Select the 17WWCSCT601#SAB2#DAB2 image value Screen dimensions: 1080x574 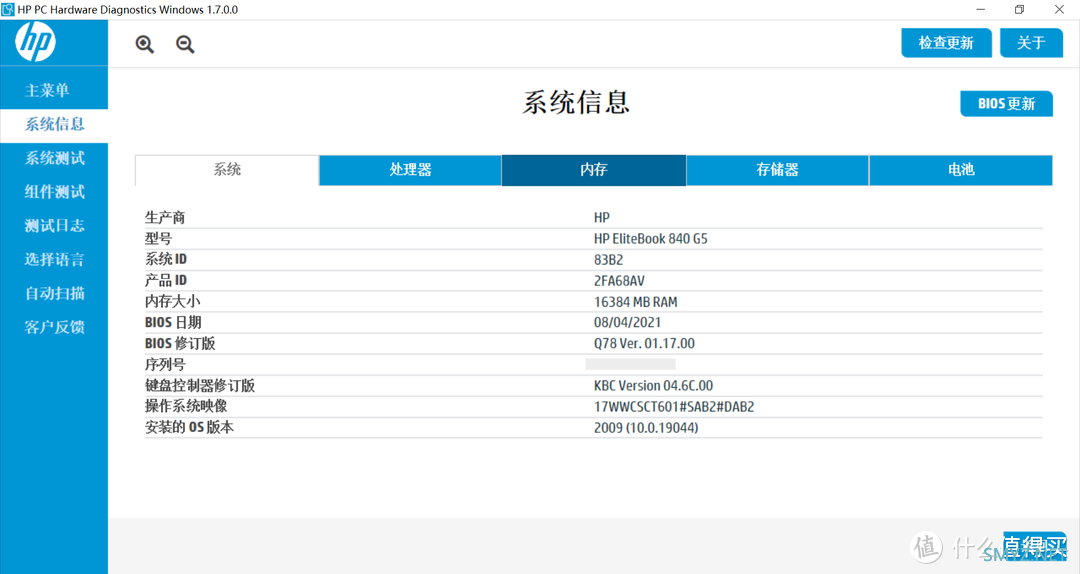click(674, 407)
